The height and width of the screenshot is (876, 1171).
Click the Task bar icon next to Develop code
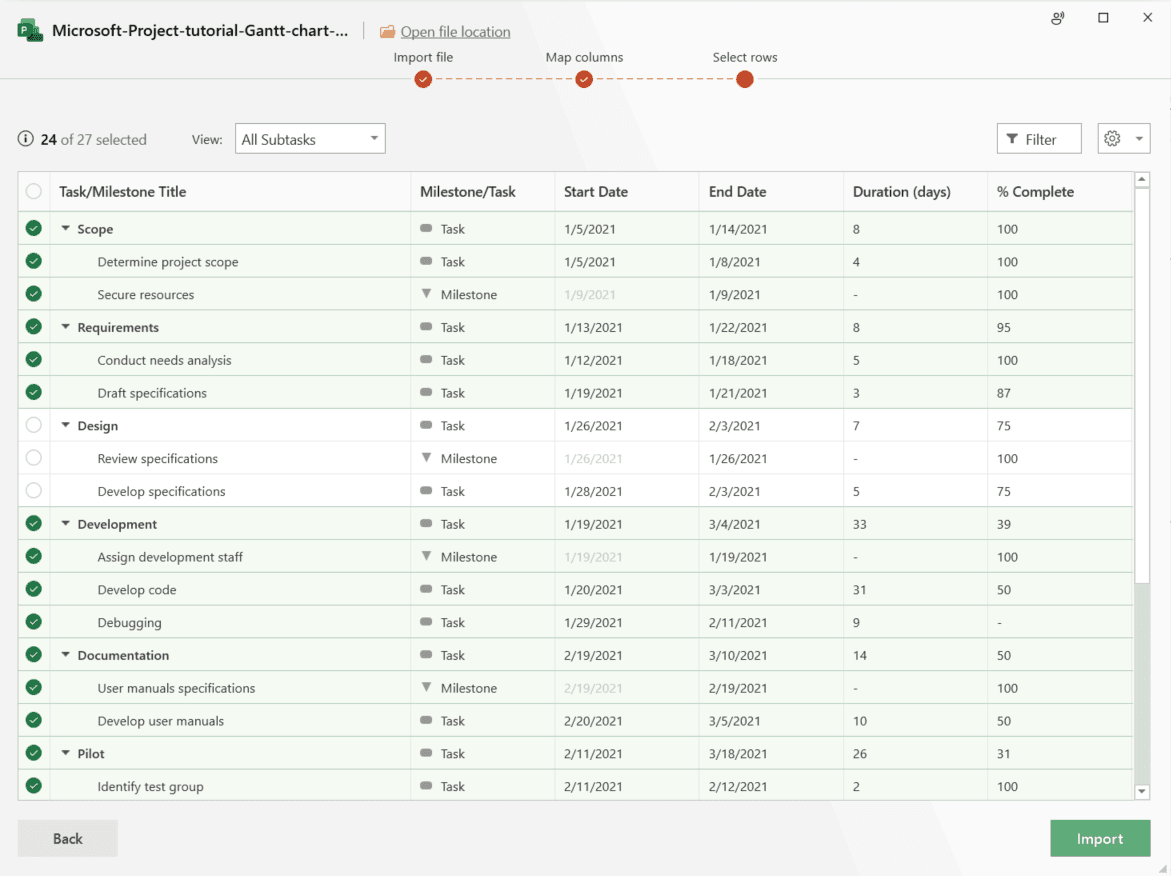pos(427,589)
